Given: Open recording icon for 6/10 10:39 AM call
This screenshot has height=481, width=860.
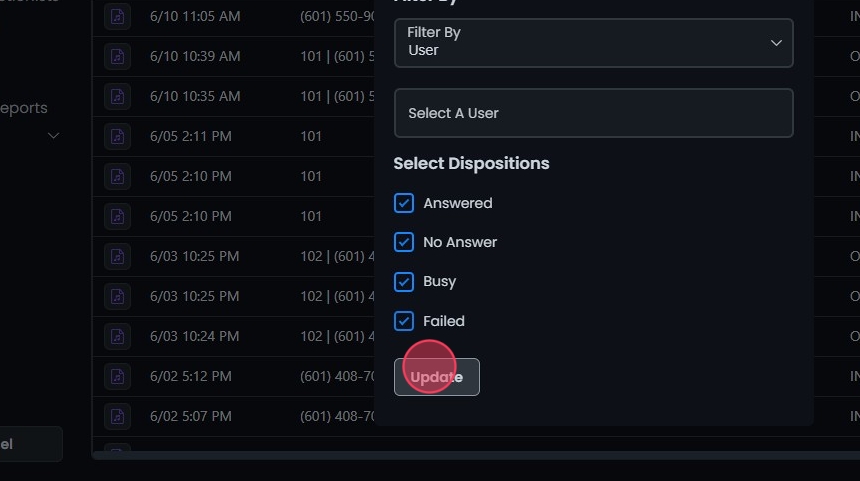Looking at the screenshot, I should (x=118, y=57).
